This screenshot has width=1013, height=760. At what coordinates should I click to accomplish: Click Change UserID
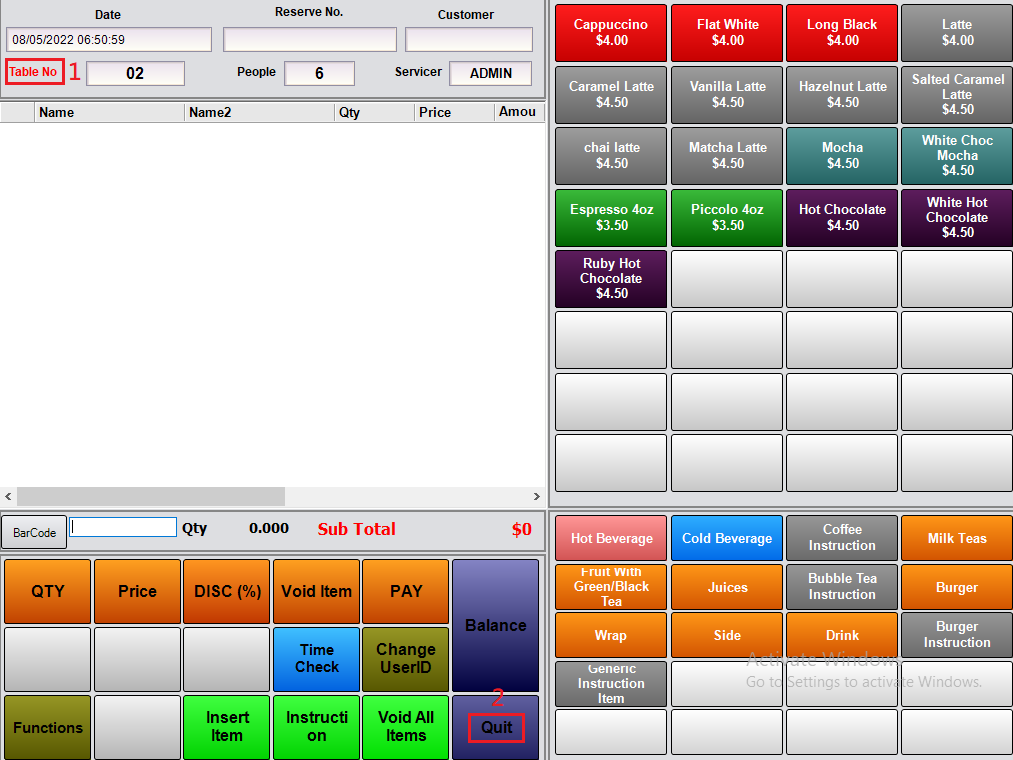point(406,659)
